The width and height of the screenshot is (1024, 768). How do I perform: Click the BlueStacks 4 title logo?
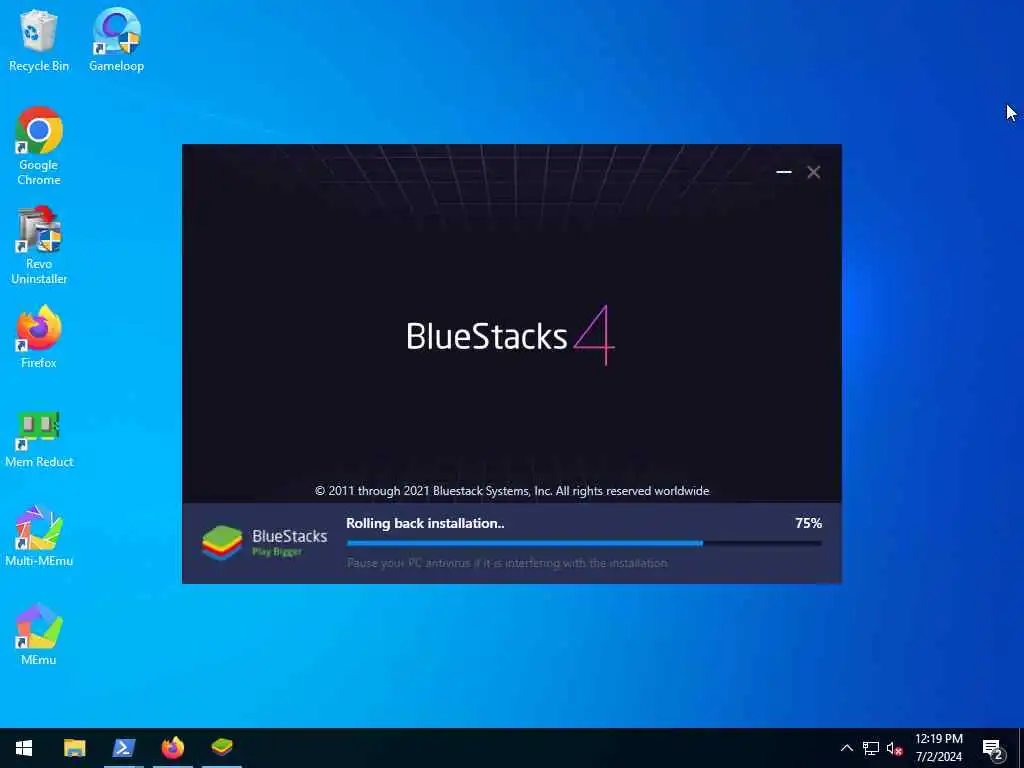(x=511, y=336)
